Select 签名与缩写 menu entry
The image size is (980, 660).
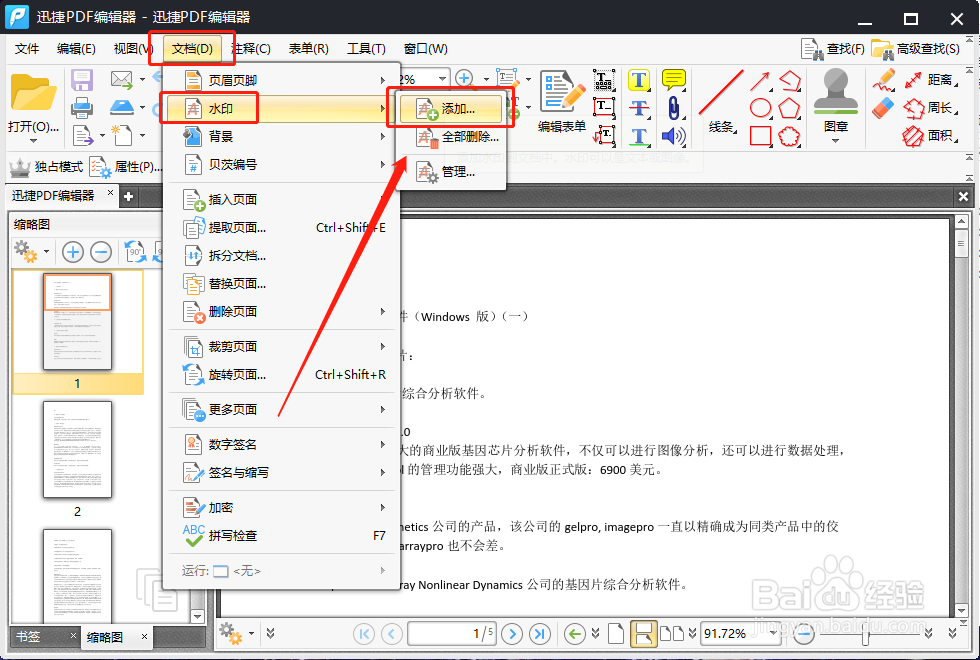(281, 472)
